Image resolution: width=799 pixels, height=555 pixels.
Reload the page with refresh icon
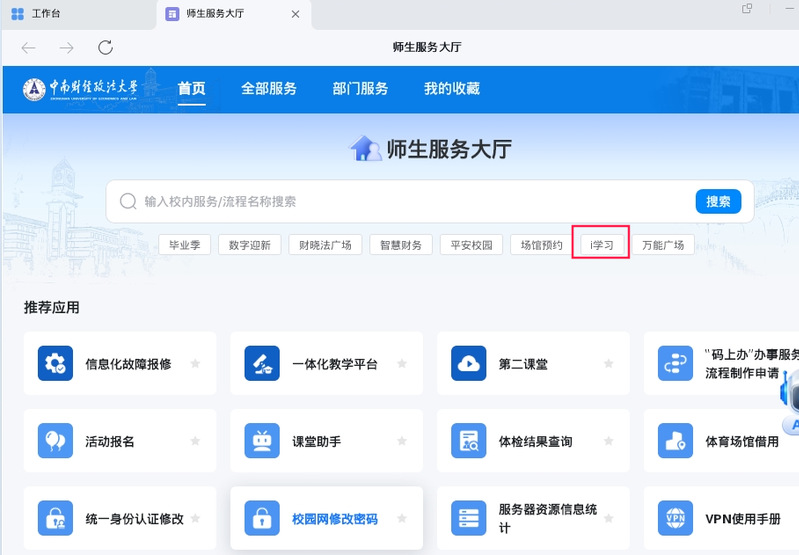[105, 48]
